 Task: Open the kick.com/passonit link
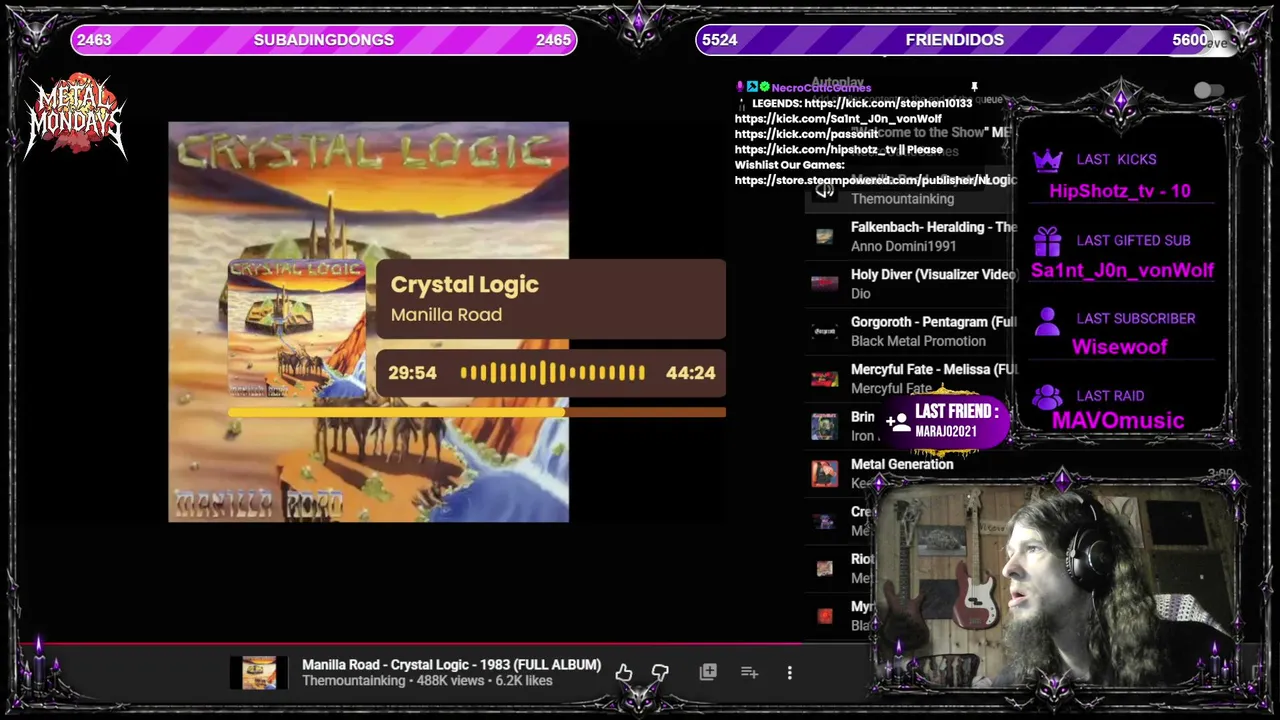pyautogui.click(x=806, y=134)
